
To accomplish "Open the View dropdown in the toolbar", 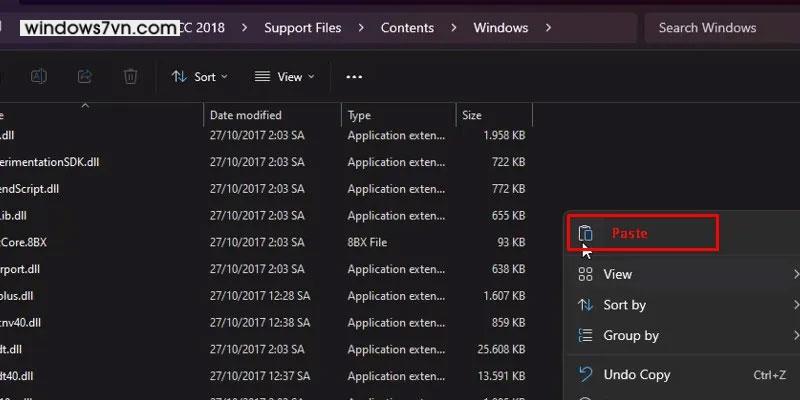I will pos(284,76).
